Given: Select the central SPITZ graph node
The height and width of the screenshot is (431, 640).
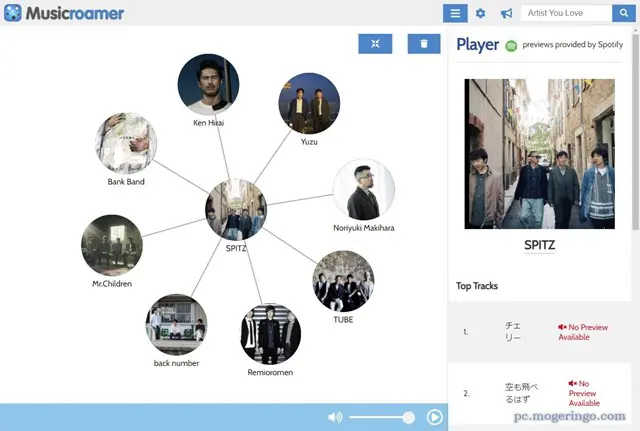Looking at the screenshot, I should coord(236,209).
